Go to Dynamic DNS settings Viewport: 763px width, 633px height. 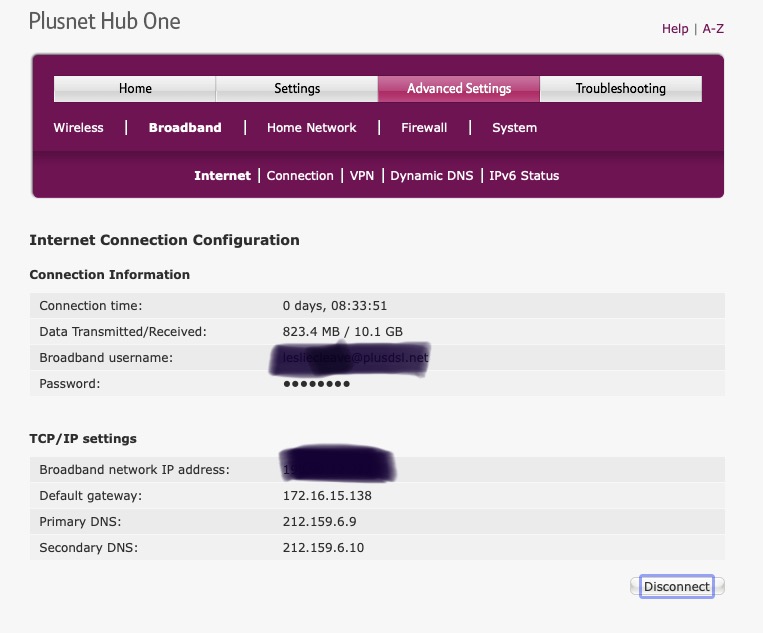tap(432, 176)
